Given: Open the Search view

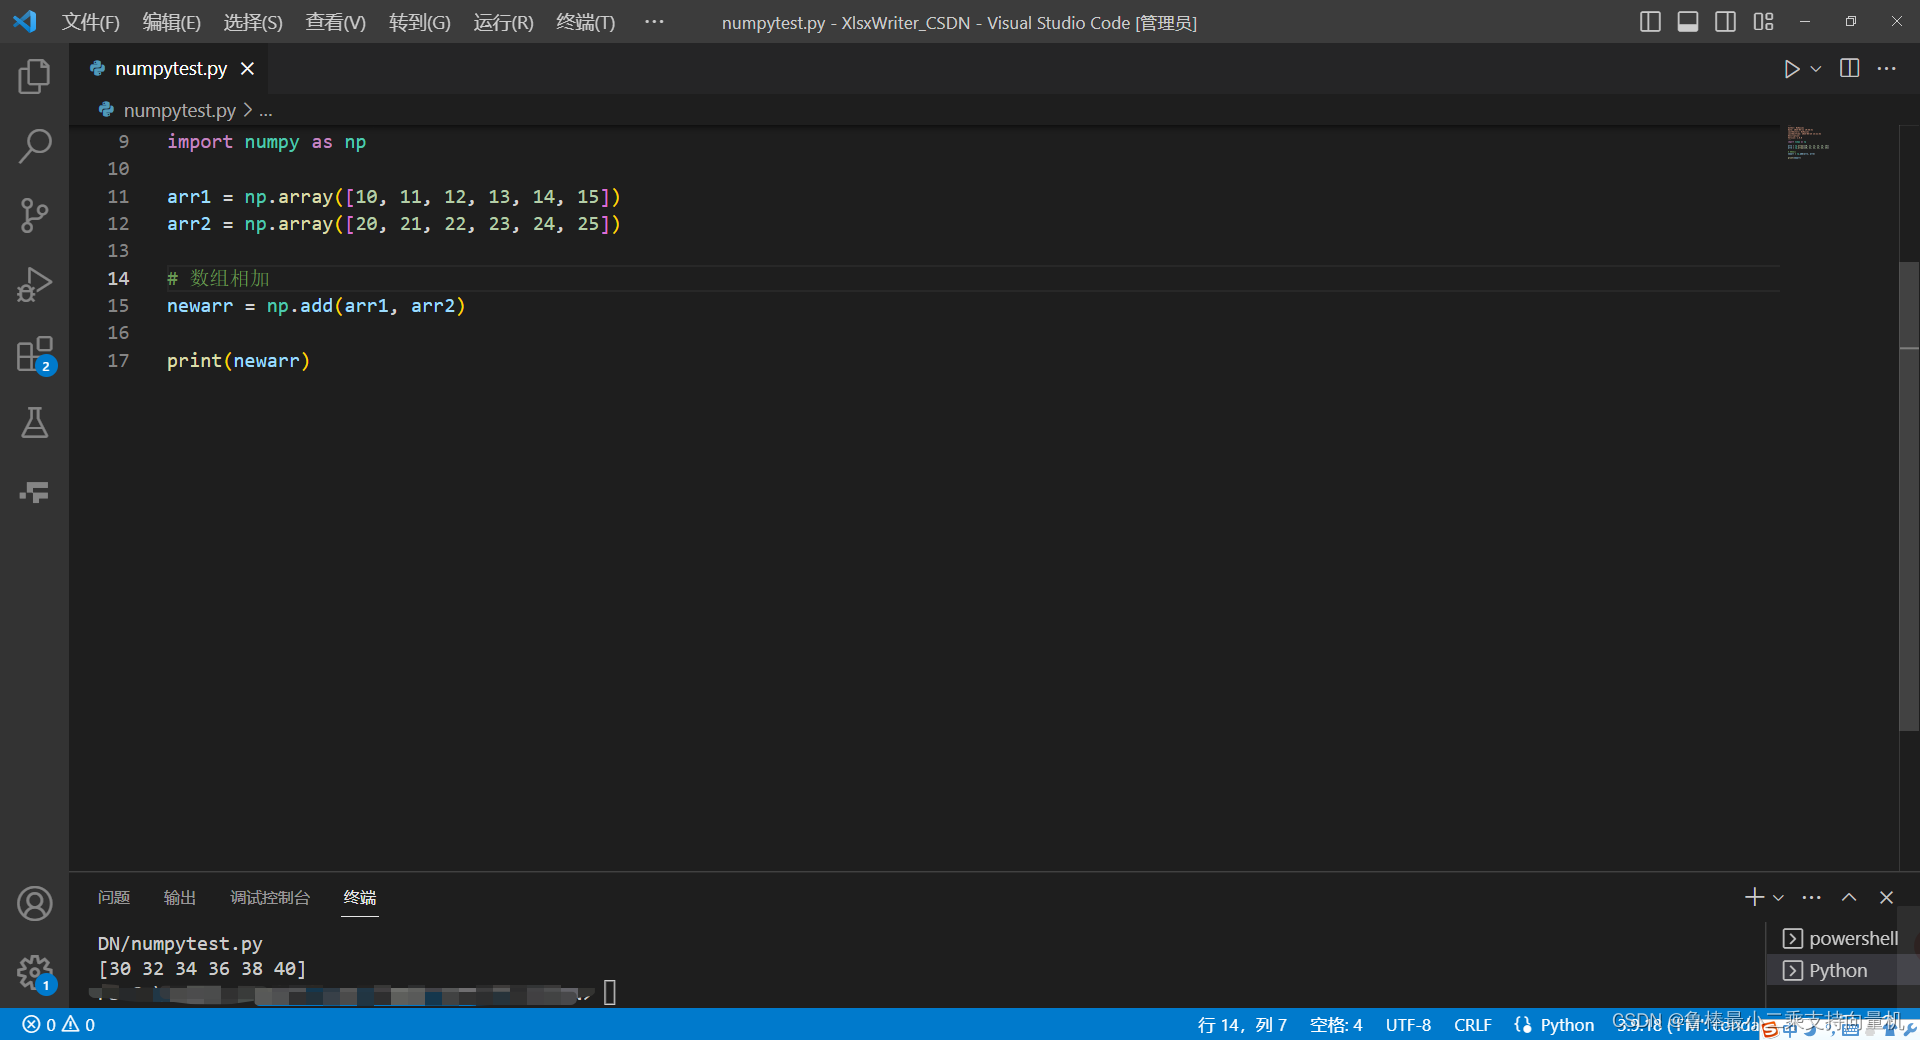Looking at the screenshot, I should pos(34,146).
